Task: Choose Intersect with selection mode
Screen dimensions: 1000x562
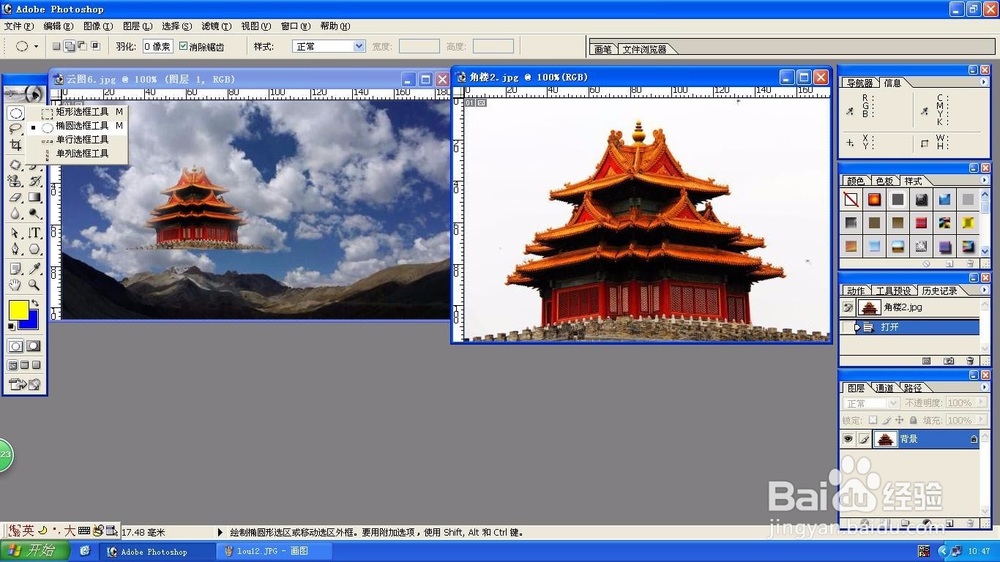Action: point(96,46)
